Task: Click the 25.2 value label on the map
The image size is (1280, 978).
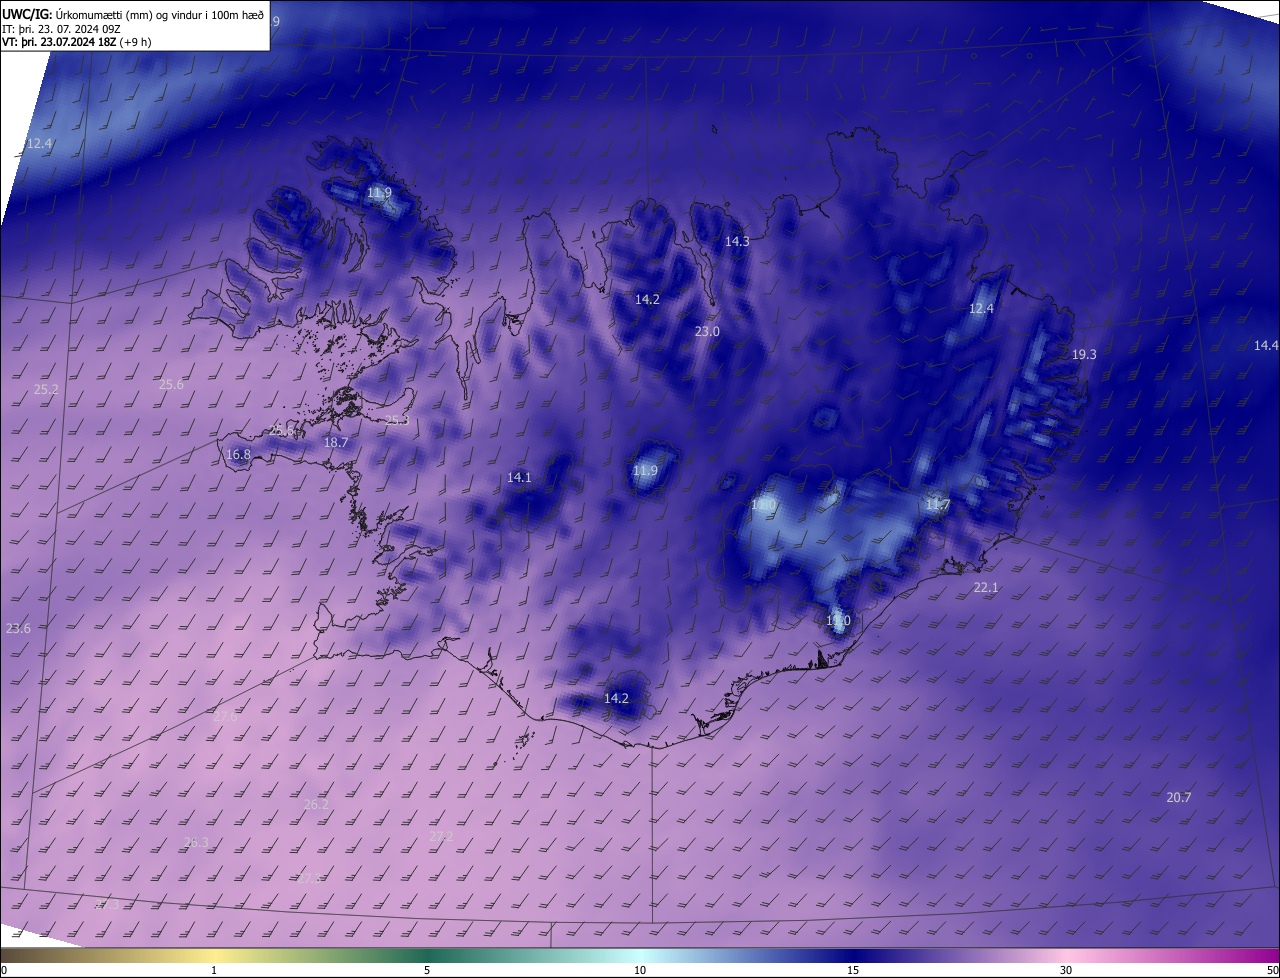Action: 46,390
